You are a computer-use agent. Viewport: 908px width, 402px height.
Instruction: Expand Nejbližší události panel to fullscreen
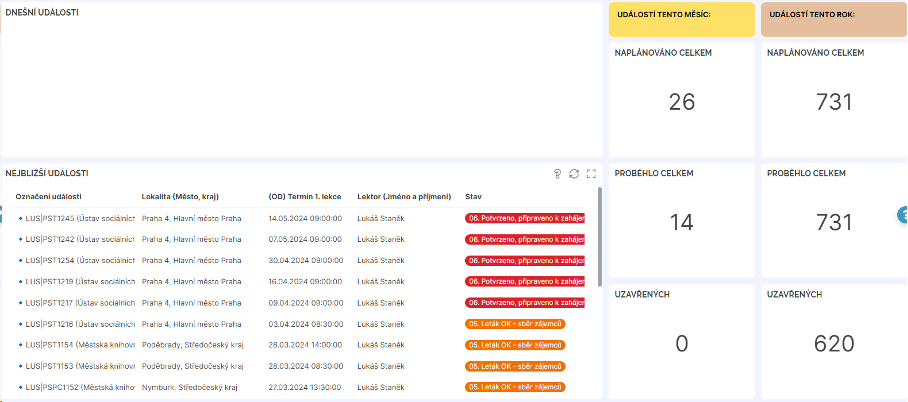[x=591, y=174]
